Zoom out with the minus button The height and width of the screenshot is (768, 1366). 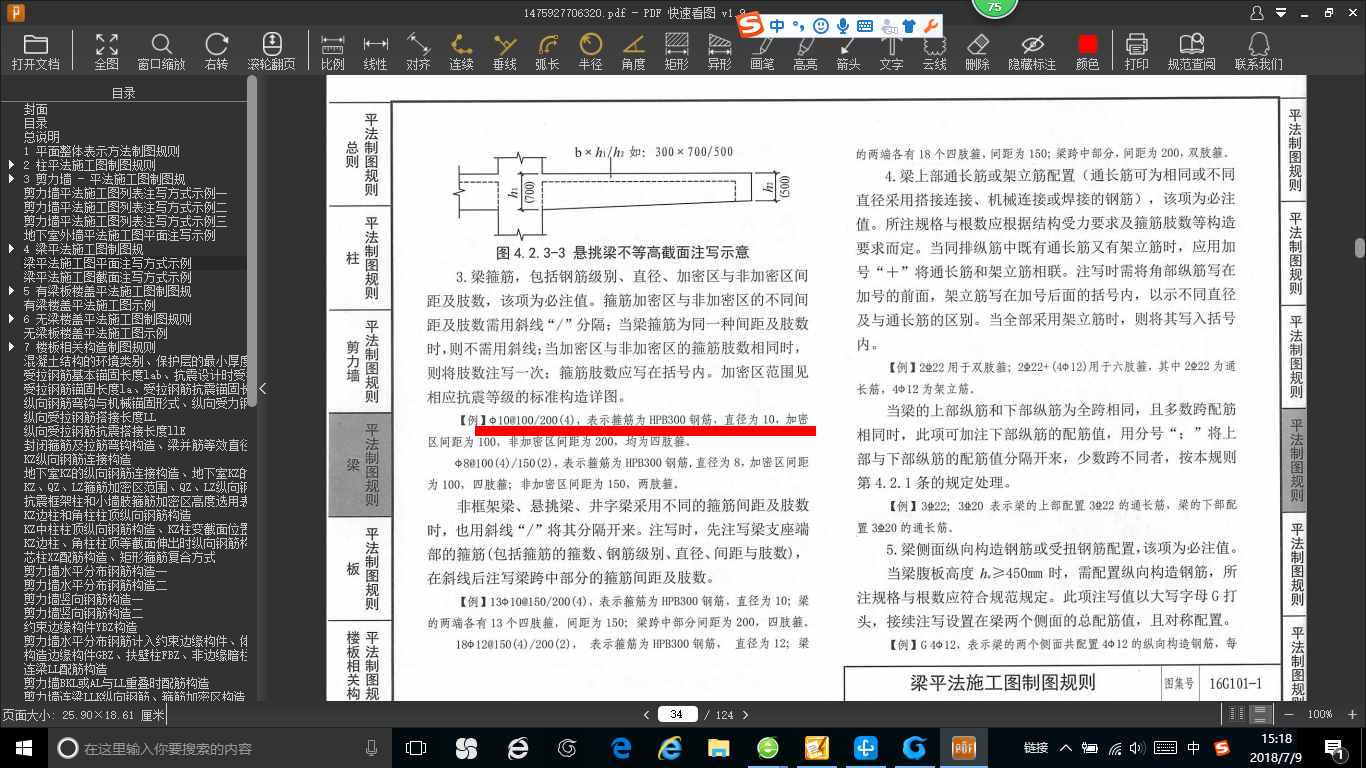click(x=1290, y=714)
